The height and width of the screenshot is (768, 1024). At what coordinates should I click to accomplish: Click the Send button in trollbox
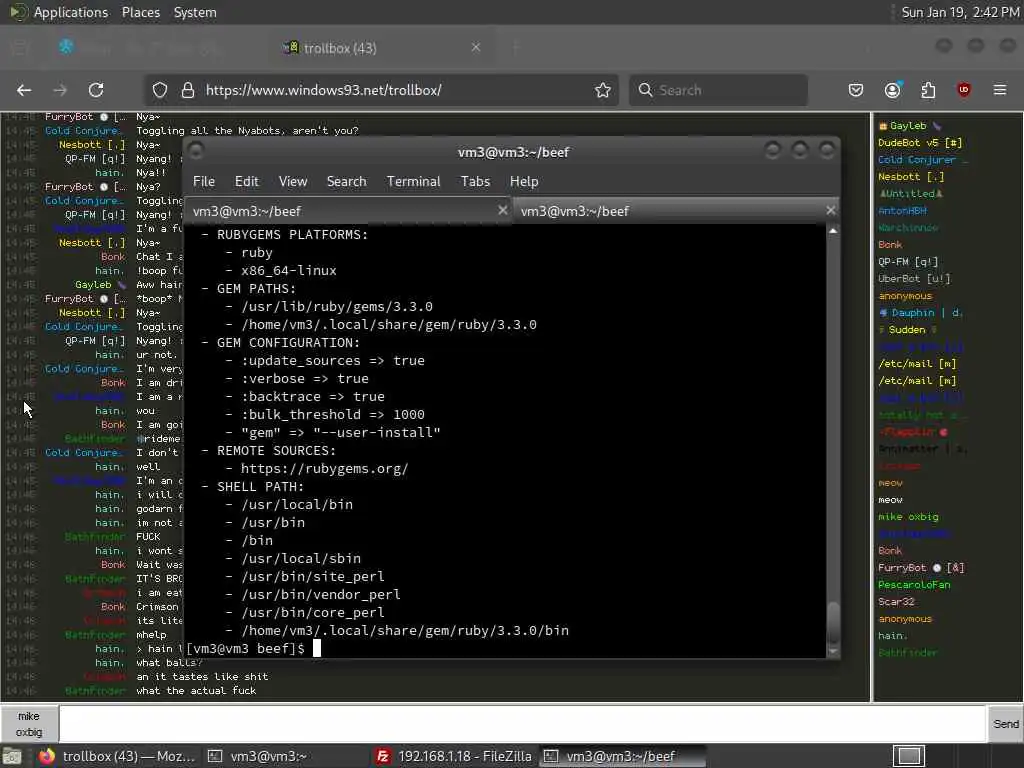[1005, 724]
